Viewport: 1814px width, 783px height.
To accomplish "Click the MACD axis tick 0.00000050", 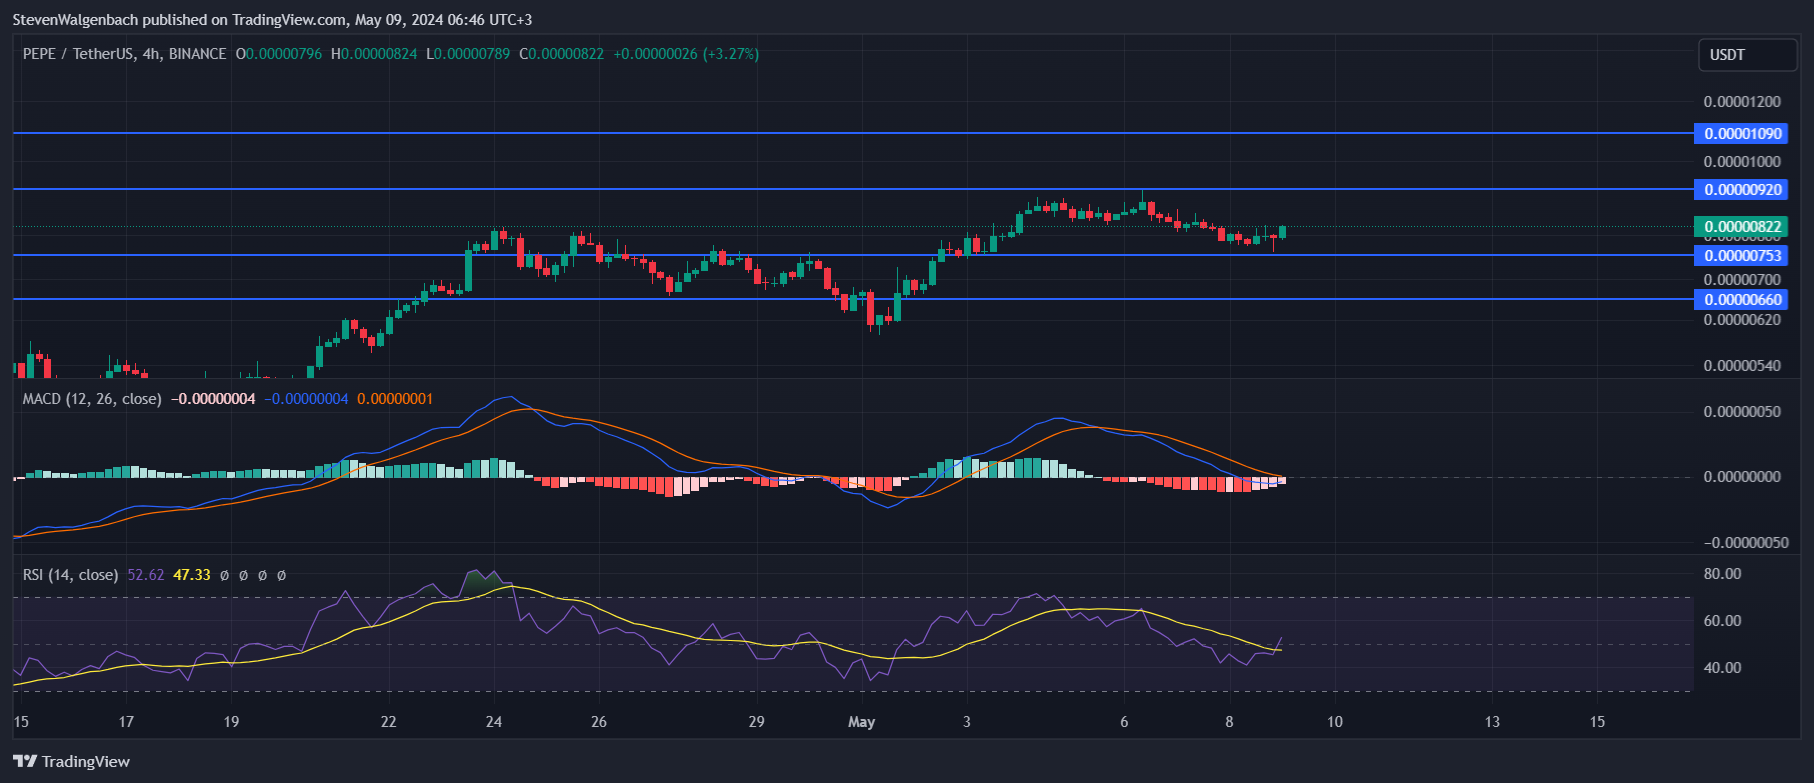I will click(1742, 412).
